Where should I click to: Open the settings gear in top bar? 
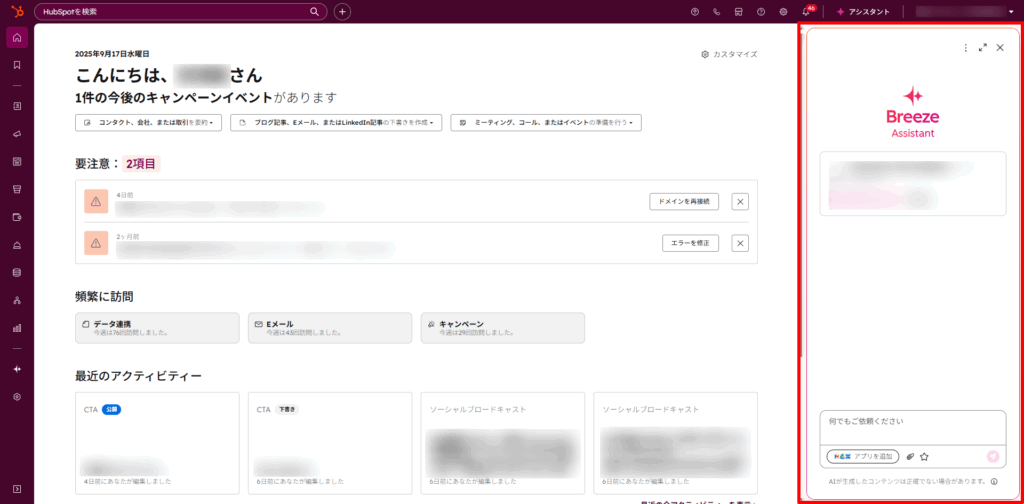pos(783,12)
